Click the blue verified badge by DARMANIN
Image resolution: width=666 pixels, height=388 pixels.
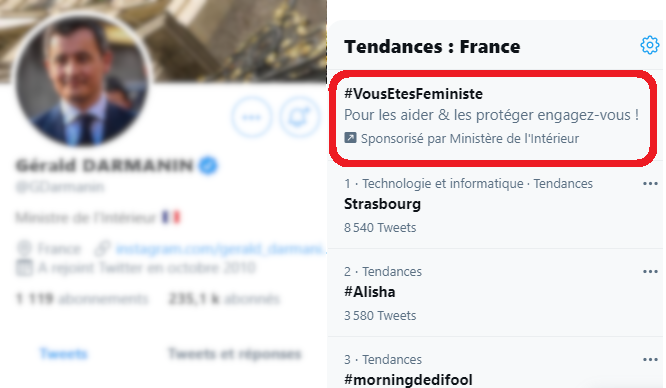(208, 165)
